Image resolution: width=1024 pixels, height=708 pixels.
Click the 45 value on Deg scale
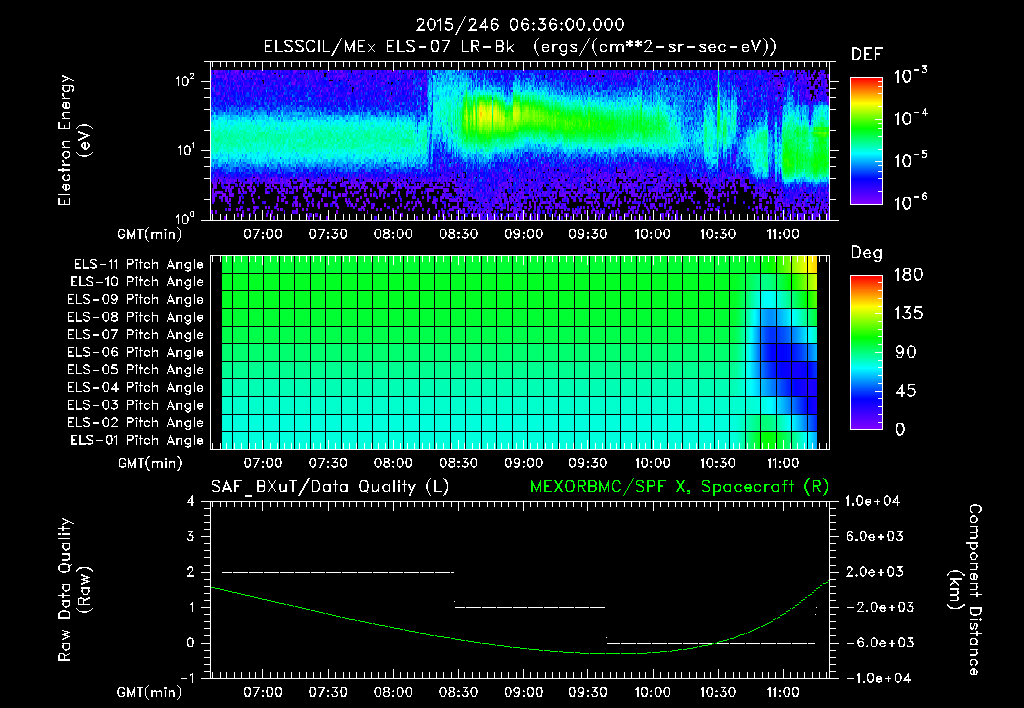(x=905, y=391)
